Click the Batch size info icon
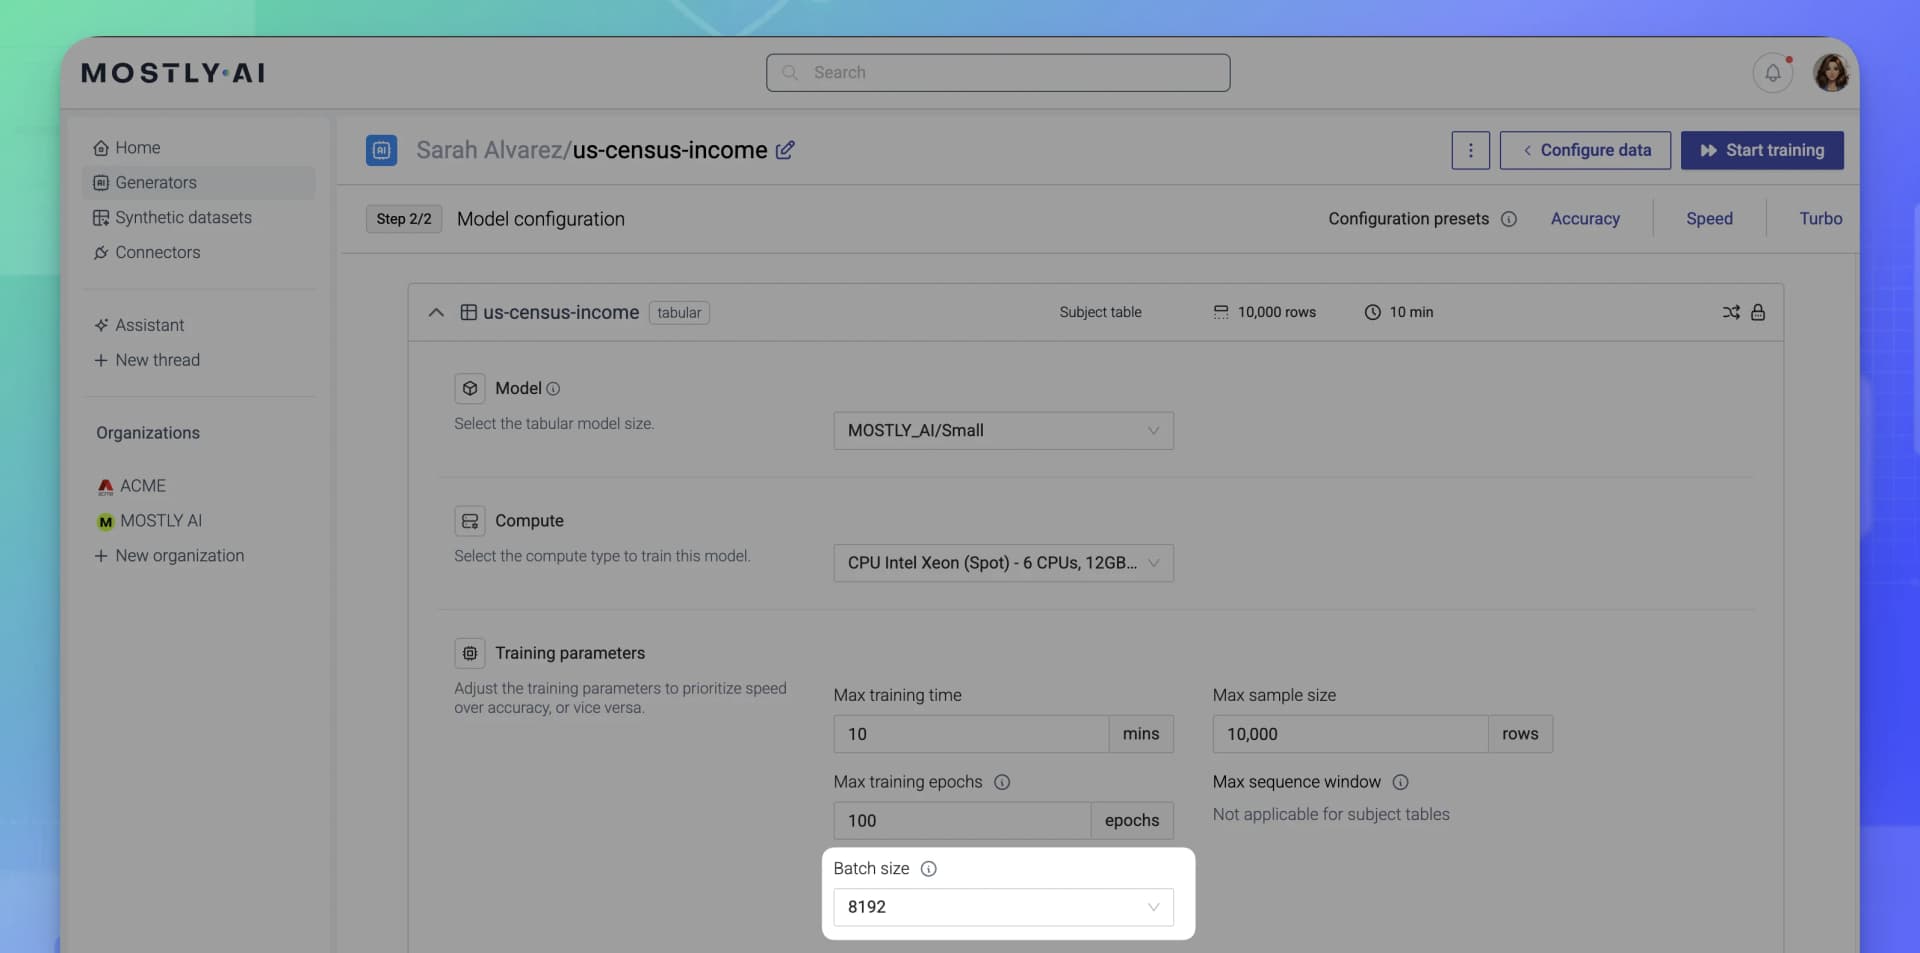Viewport: 1920px width, 953px height. coord(929,868)
